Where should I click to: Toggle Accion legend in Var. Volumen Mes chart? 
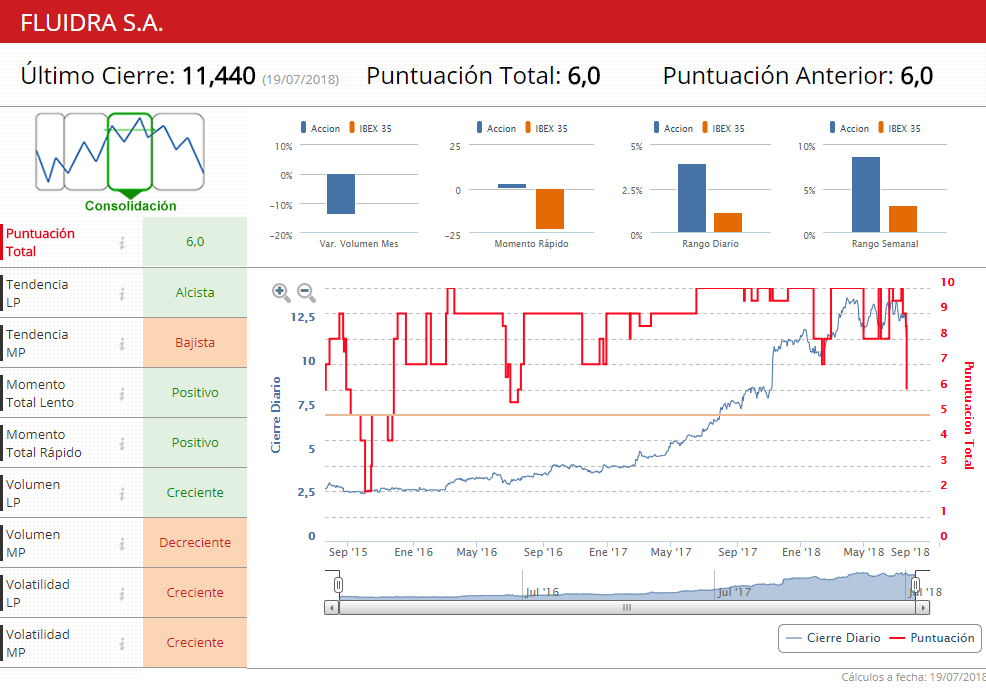tap(321, 128)
